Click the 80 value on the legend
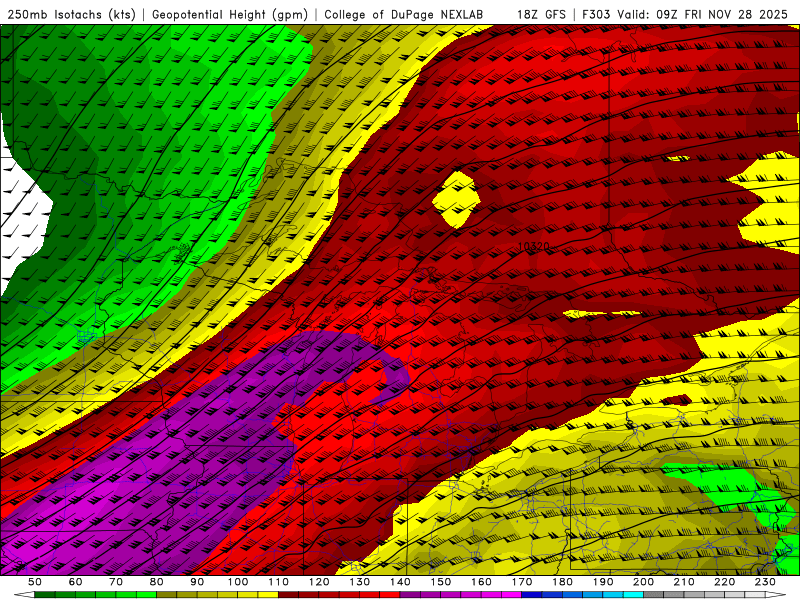The width and height of the screenshot is (800, 600). click(157, 582)
